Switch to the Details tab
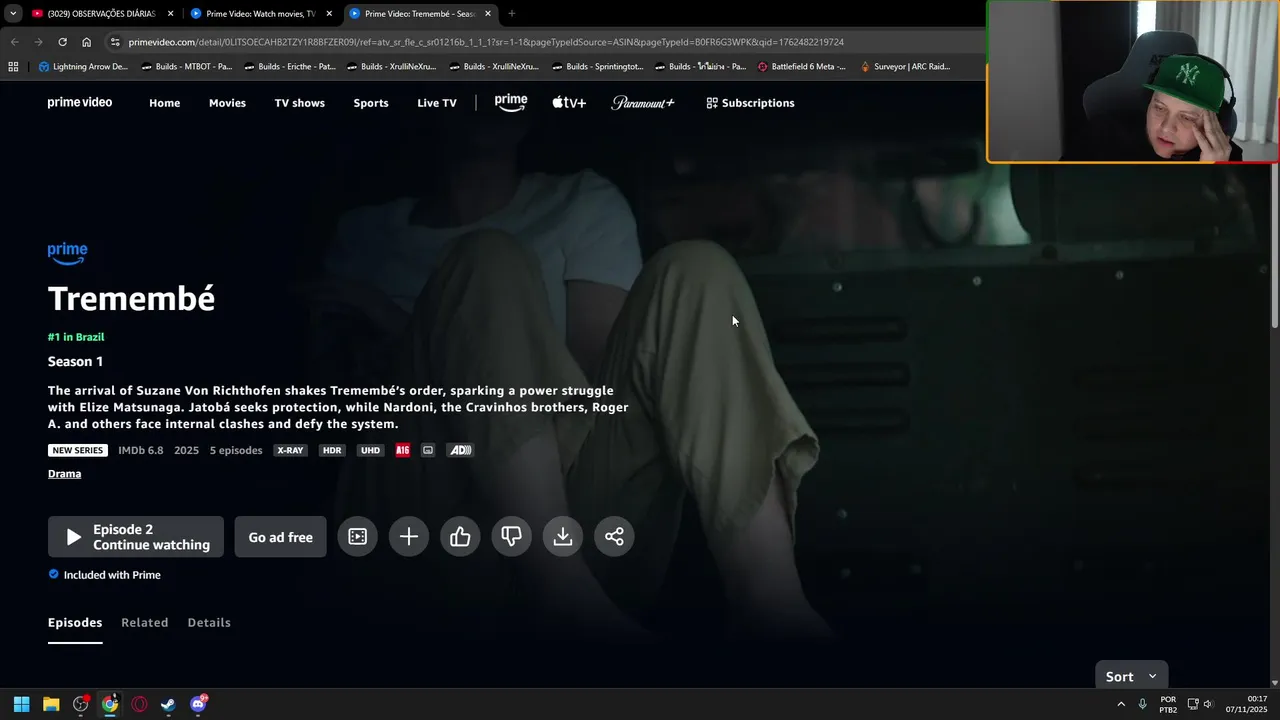Viewport: 1280px width, 720px height. pos(209,622)
